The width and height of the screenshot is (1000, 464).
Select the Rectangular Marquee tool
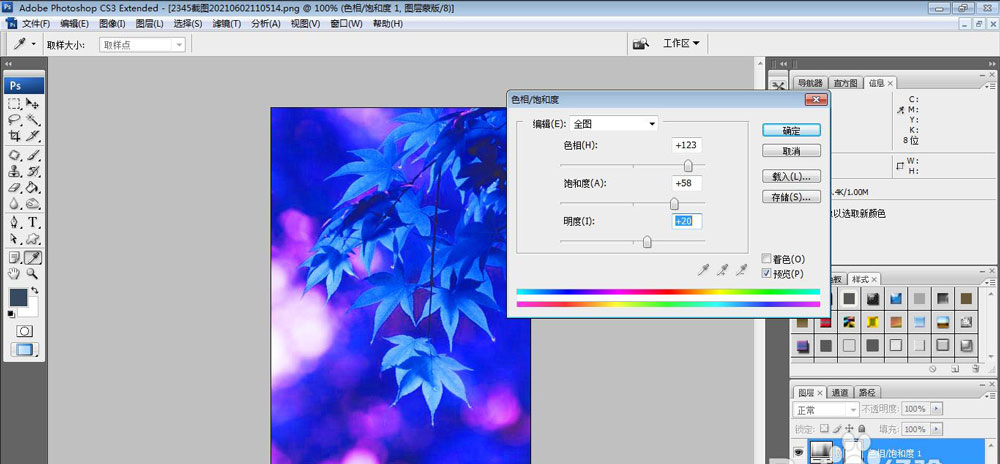coord(14,103)
